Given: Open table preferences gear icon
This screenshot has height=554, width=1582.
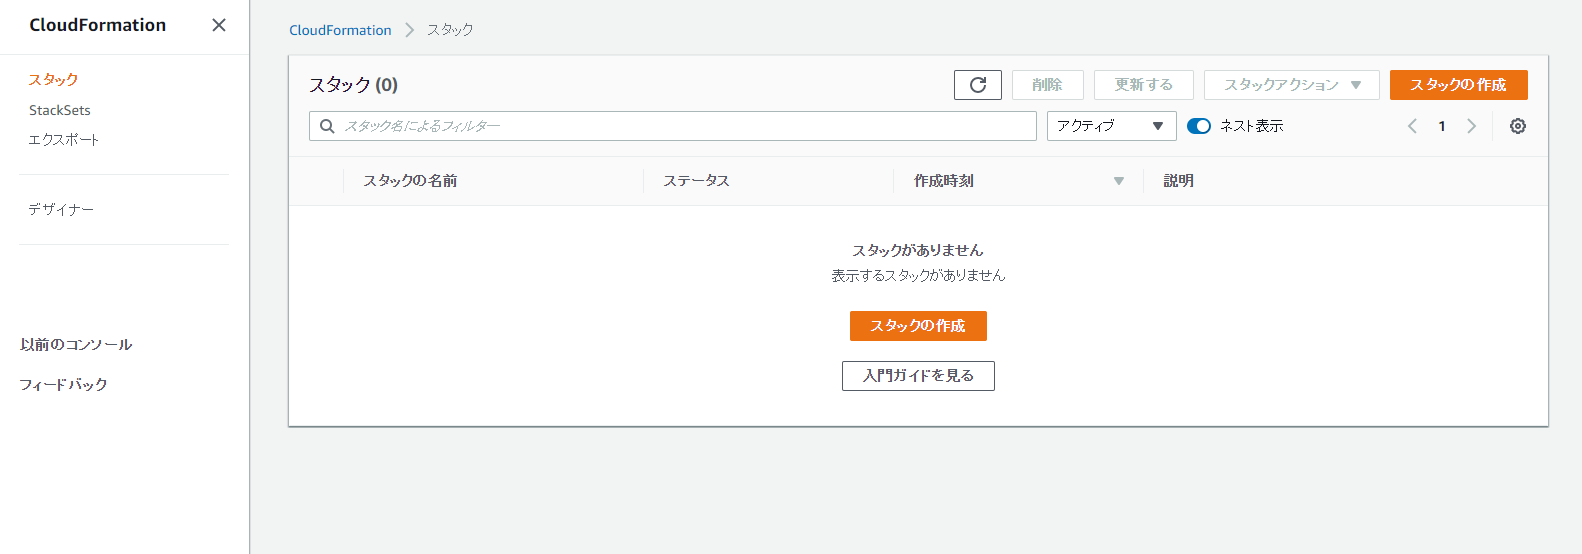Looking at the screenshot, I should click(x=1518, y=126).
